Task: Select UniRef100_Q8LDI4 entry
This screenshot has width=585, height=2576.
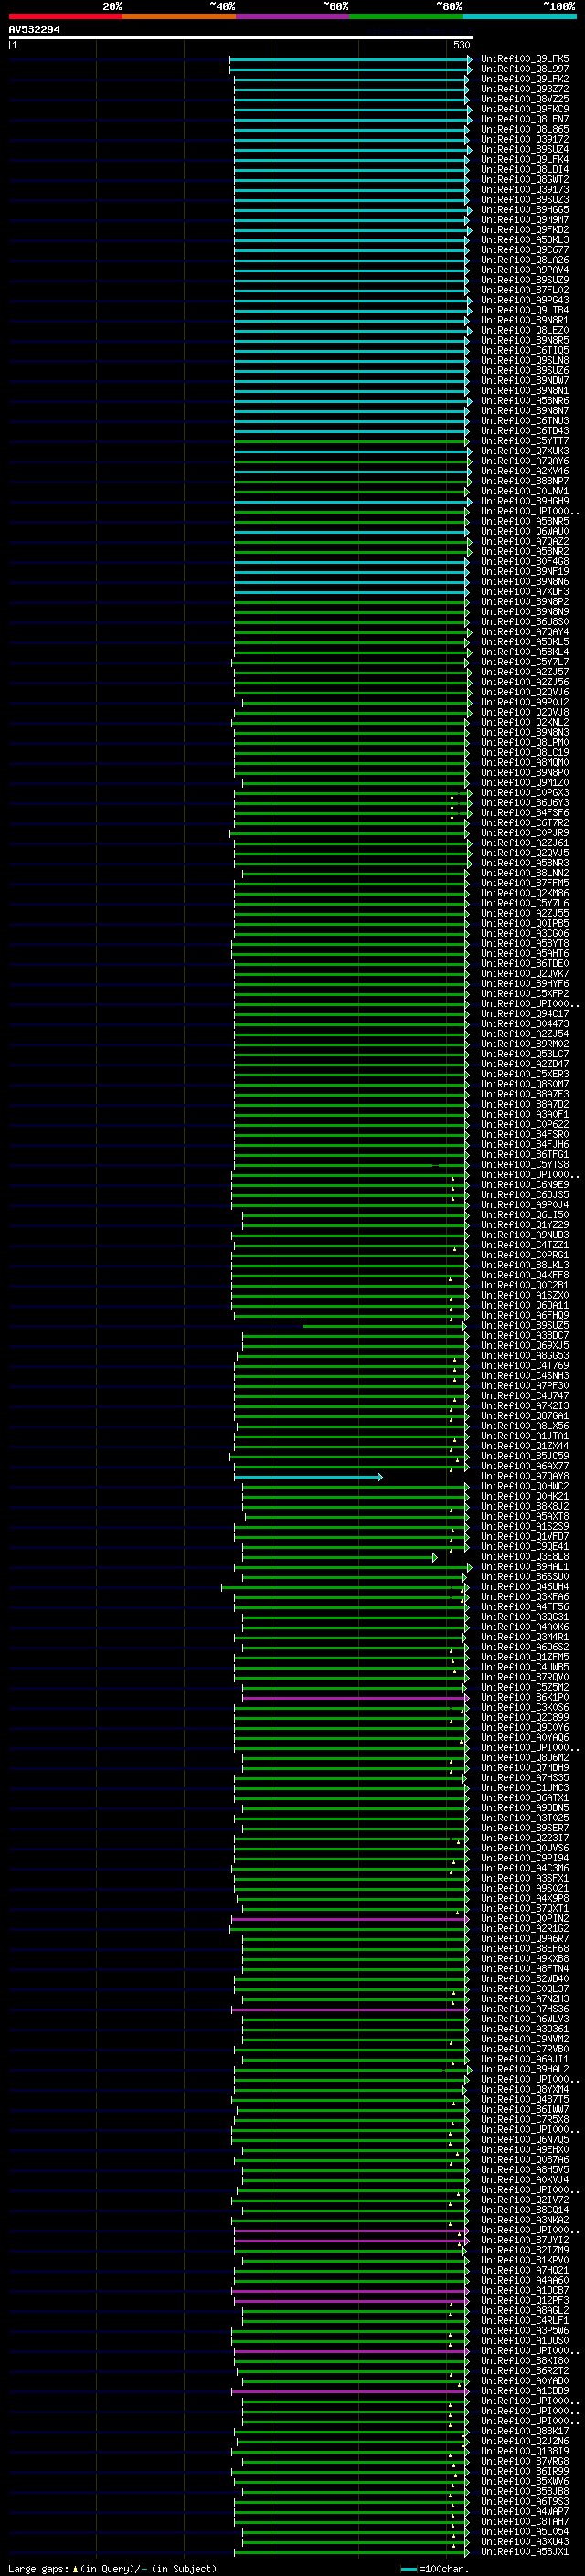Action: [525, 169]
